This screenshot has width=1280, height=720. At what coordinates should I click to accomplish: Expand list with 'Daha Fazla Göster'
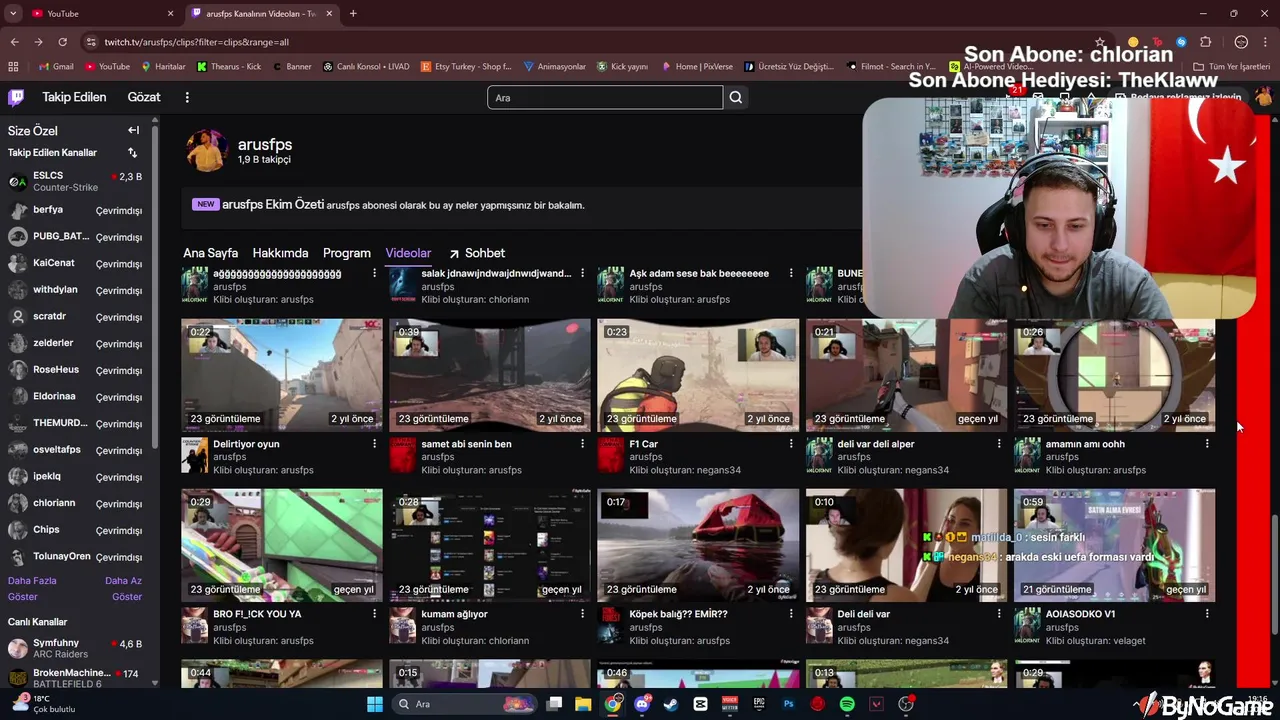click(32, 589)
